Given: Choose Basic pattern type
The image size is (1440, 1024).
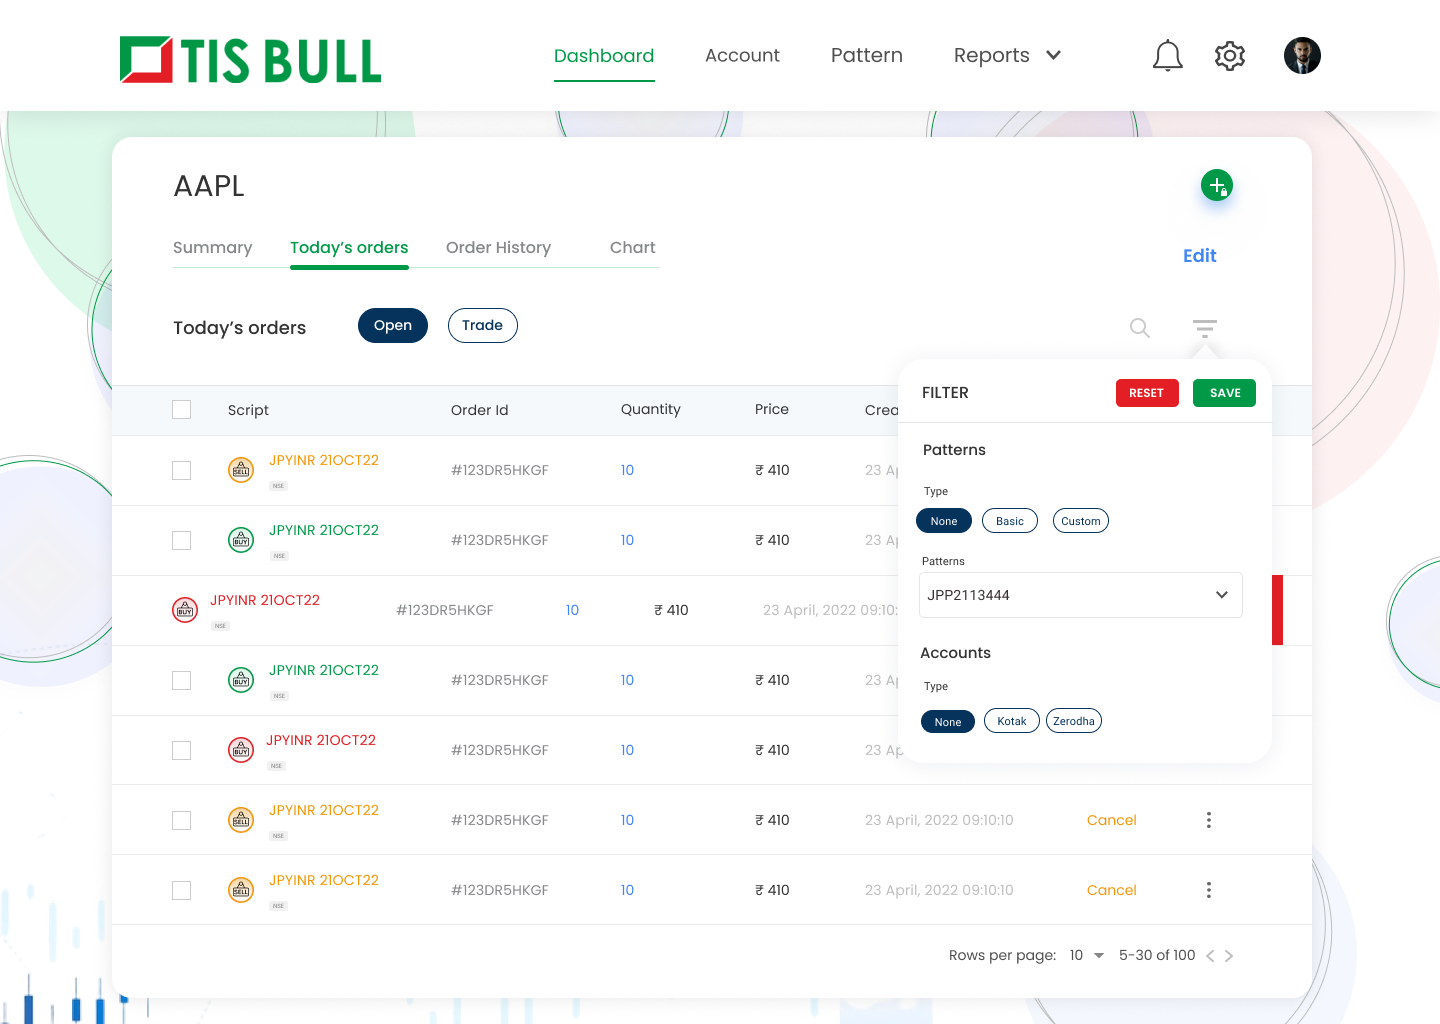Looking at the screenshot, I should pyautogui.click(x=1010, y=521).
